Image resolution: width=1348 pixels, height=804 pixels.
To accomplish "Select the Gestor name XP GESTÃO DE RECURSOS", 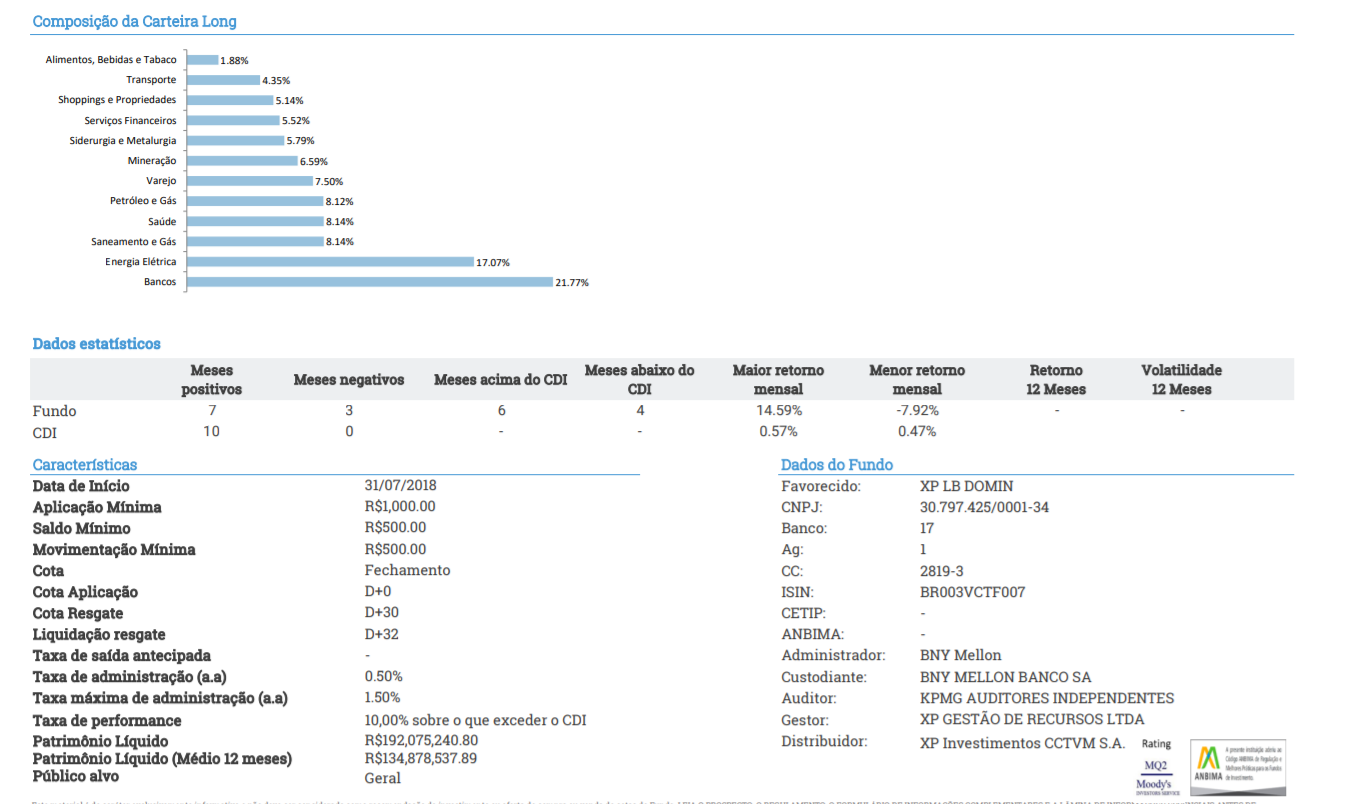I will pyautogui.click(x=1031, y=719).
